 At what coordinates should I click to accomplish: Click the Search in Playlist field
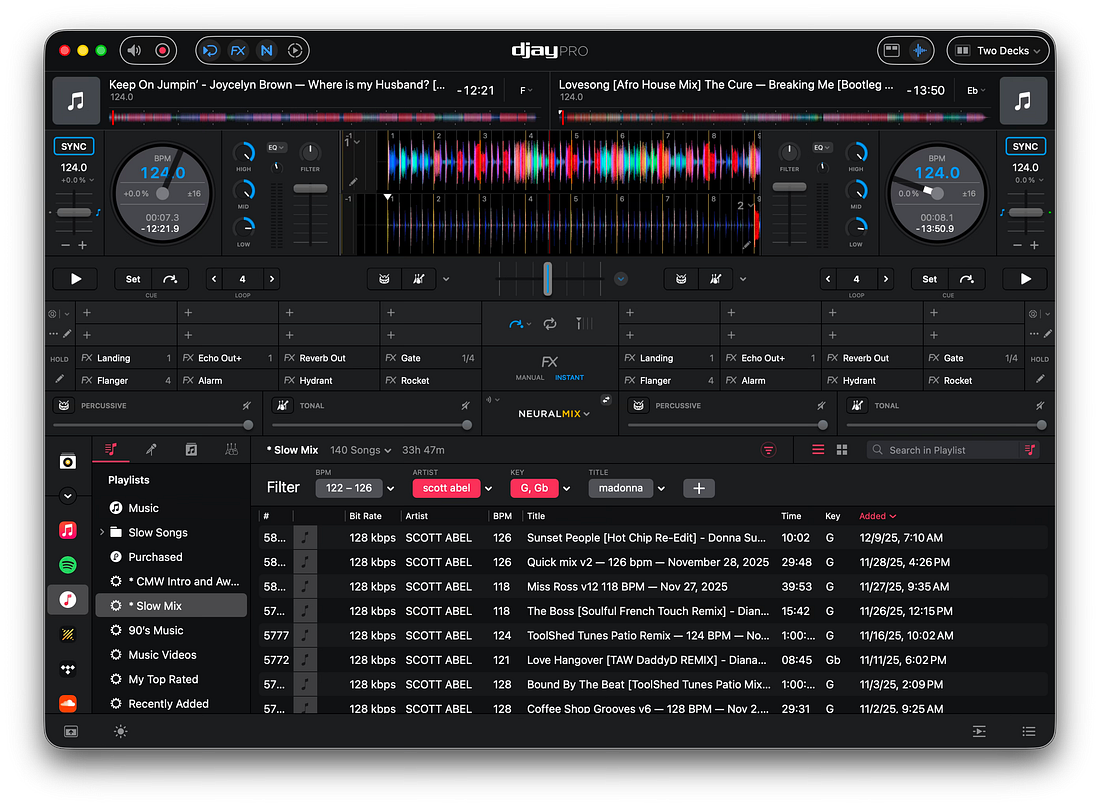click(944, 450)
